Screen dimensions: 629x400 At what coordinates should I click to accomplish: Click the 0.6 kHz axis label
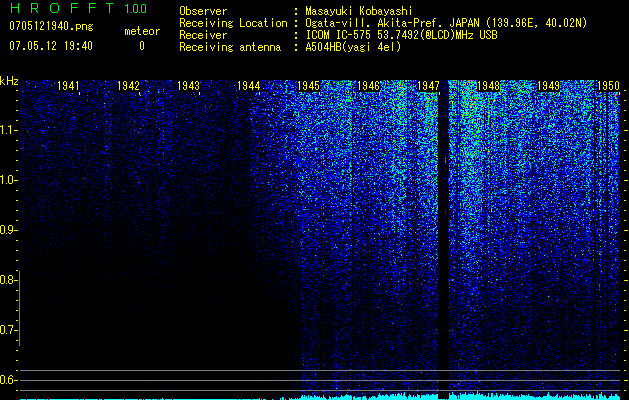tap(8, 380)
